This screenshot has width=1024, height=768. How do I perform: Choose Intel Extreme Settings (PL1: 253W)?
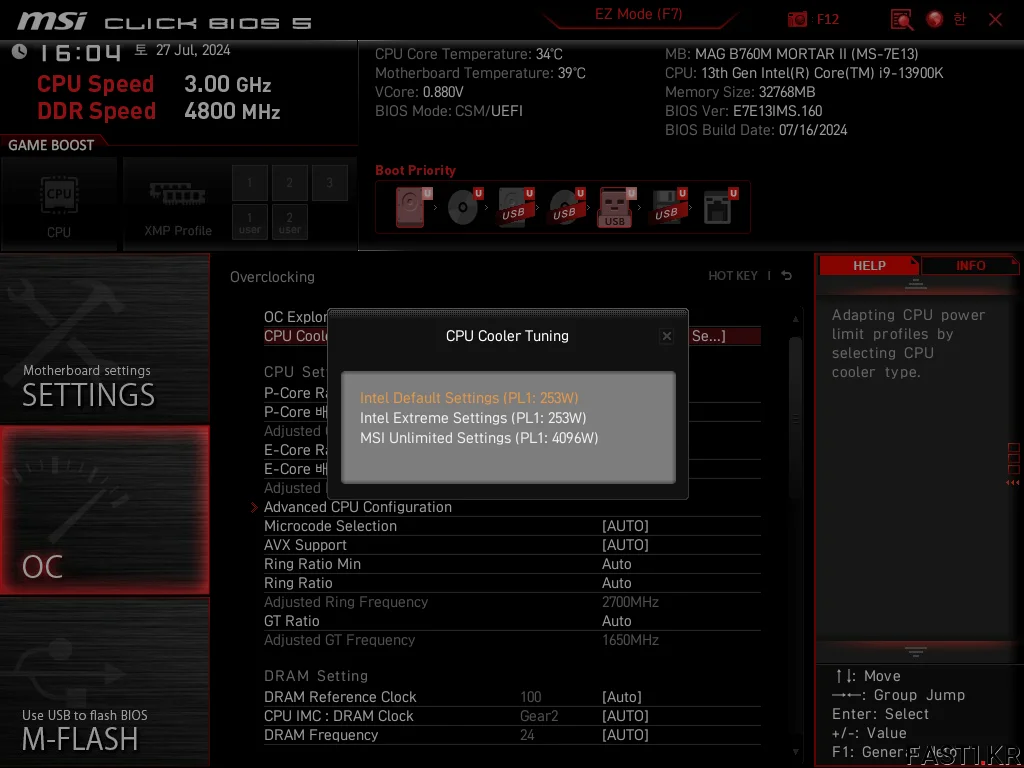(x=473, y=418)
